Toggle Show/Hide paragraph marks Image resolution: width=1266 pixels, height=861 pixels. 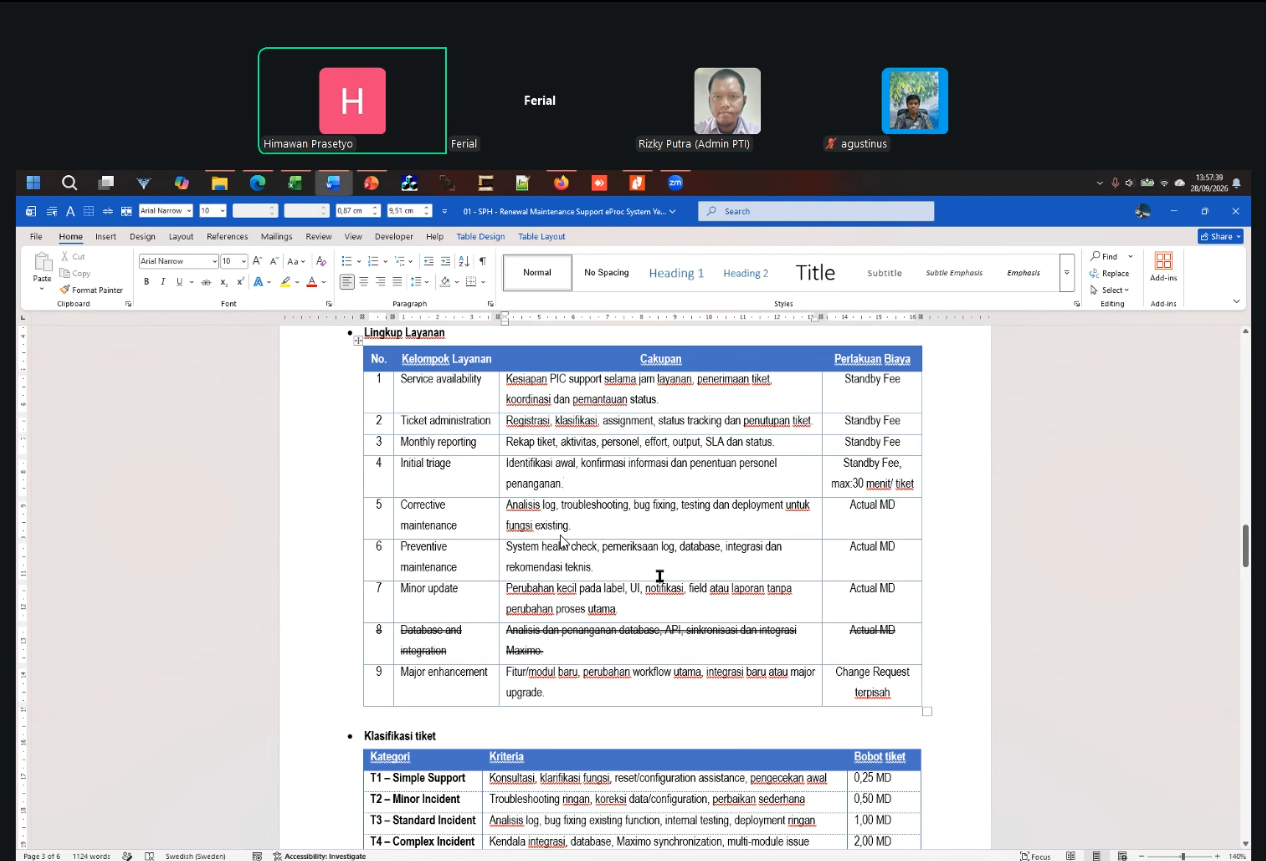[x=482, y=261]
